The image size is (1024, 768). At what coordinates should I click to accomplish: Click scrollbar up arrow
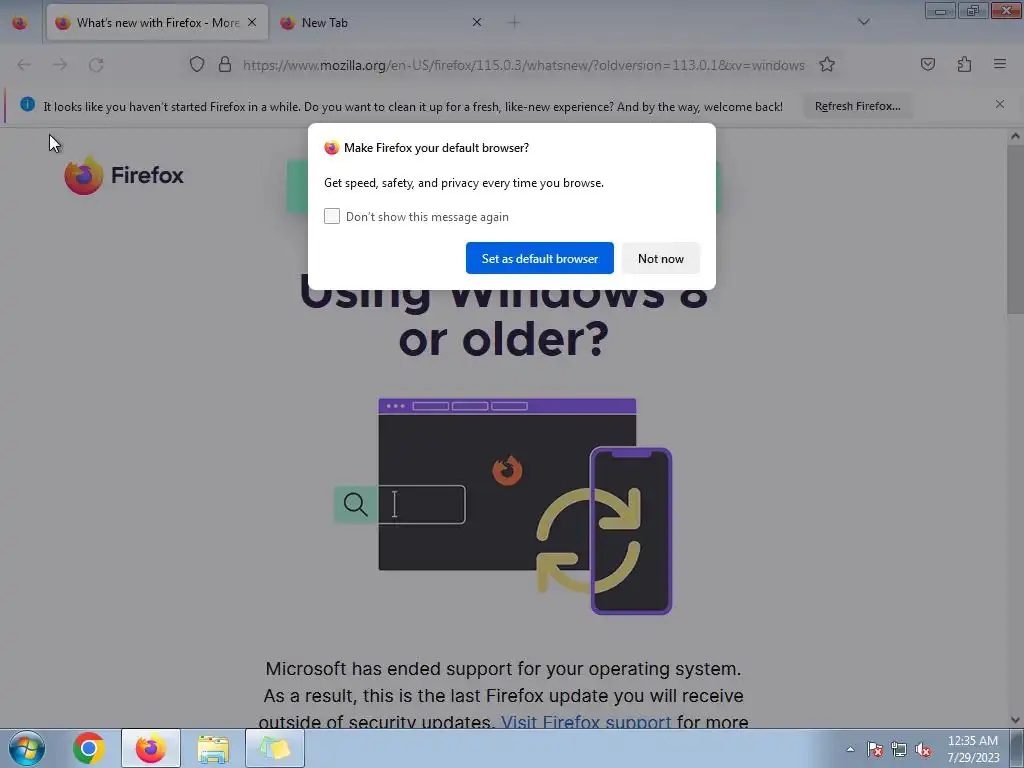(x=1015, y=136)
